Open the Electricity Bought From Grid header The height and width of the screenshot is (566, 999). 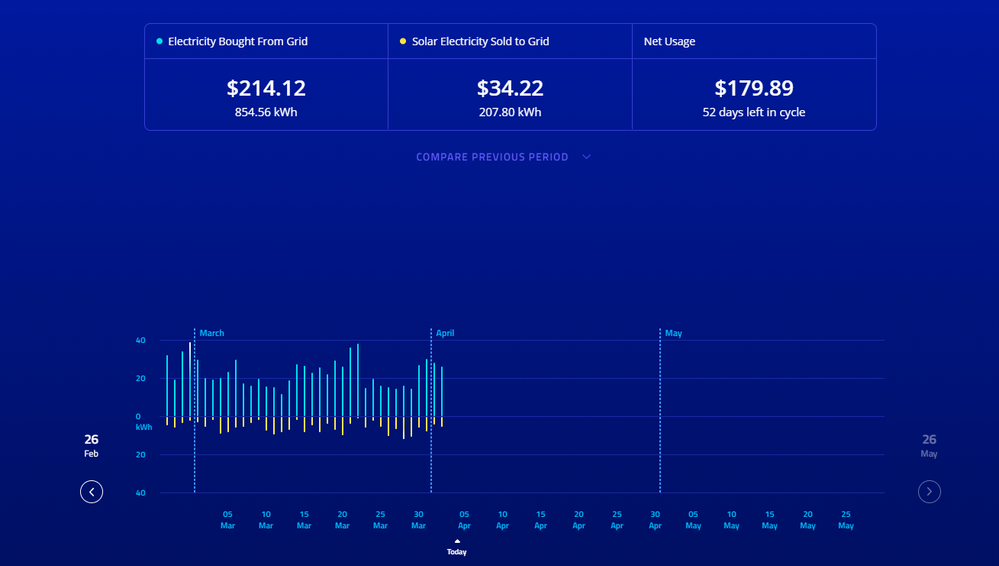pos(238,42)
